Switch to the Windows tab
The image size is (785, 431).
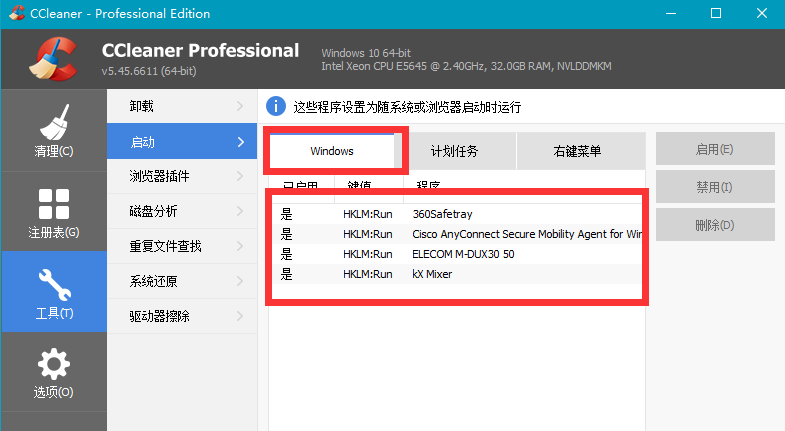pyautogui.click(x=332, y=151)
